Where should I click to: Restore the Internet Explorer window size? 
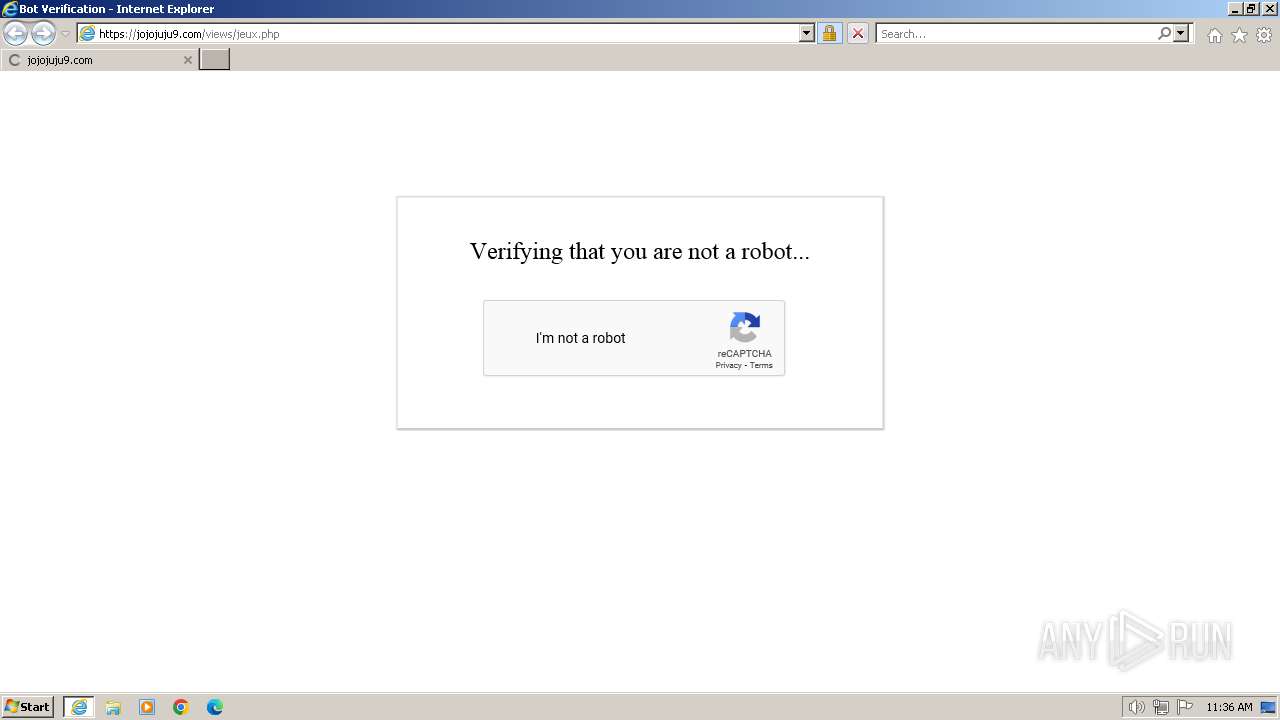coord(1251,9)
